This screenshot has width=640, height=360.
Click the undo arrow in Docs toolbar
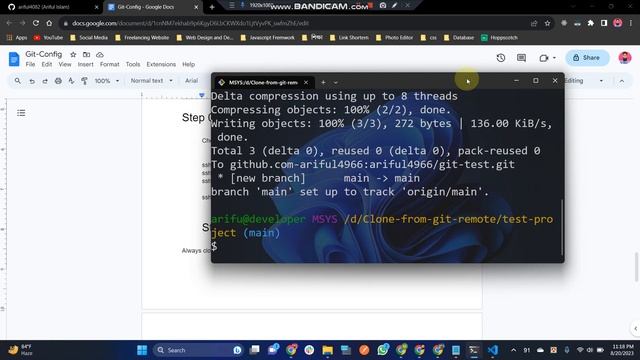click(32, 81)
